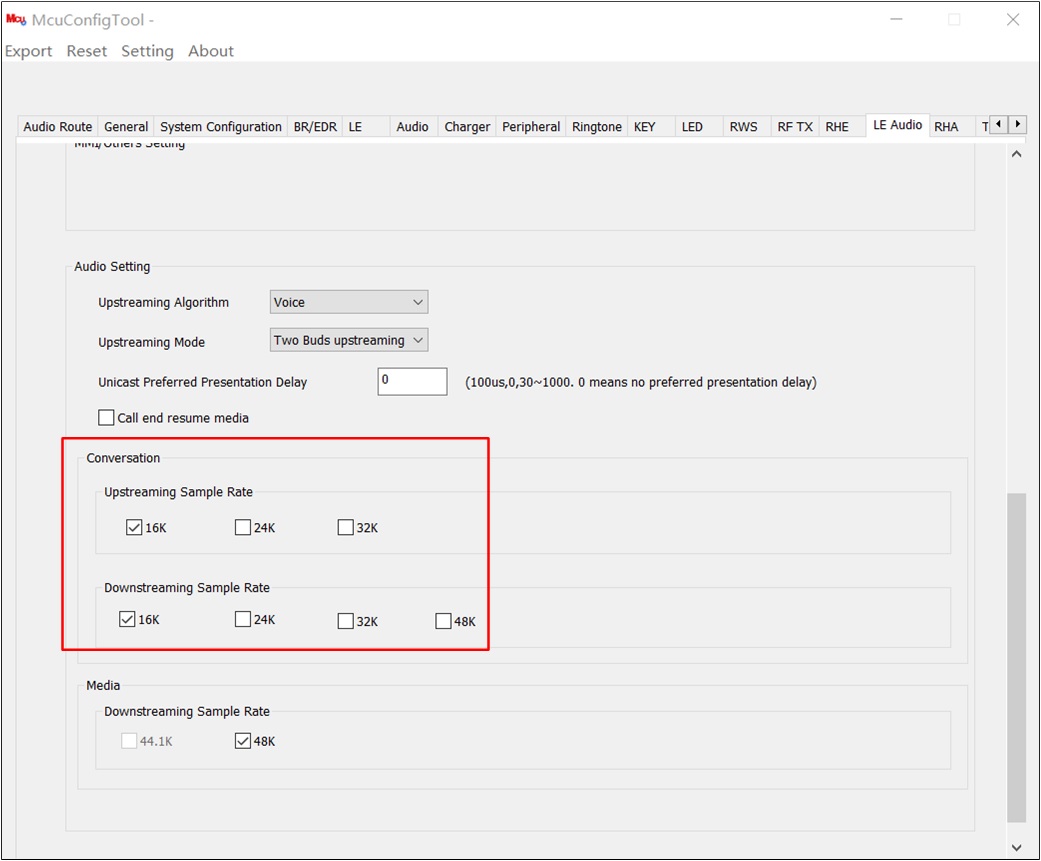The height and width of the screenshot is (861, 1041).
Task: Click the vertical scrollbar thumb
Action: 1016,657
